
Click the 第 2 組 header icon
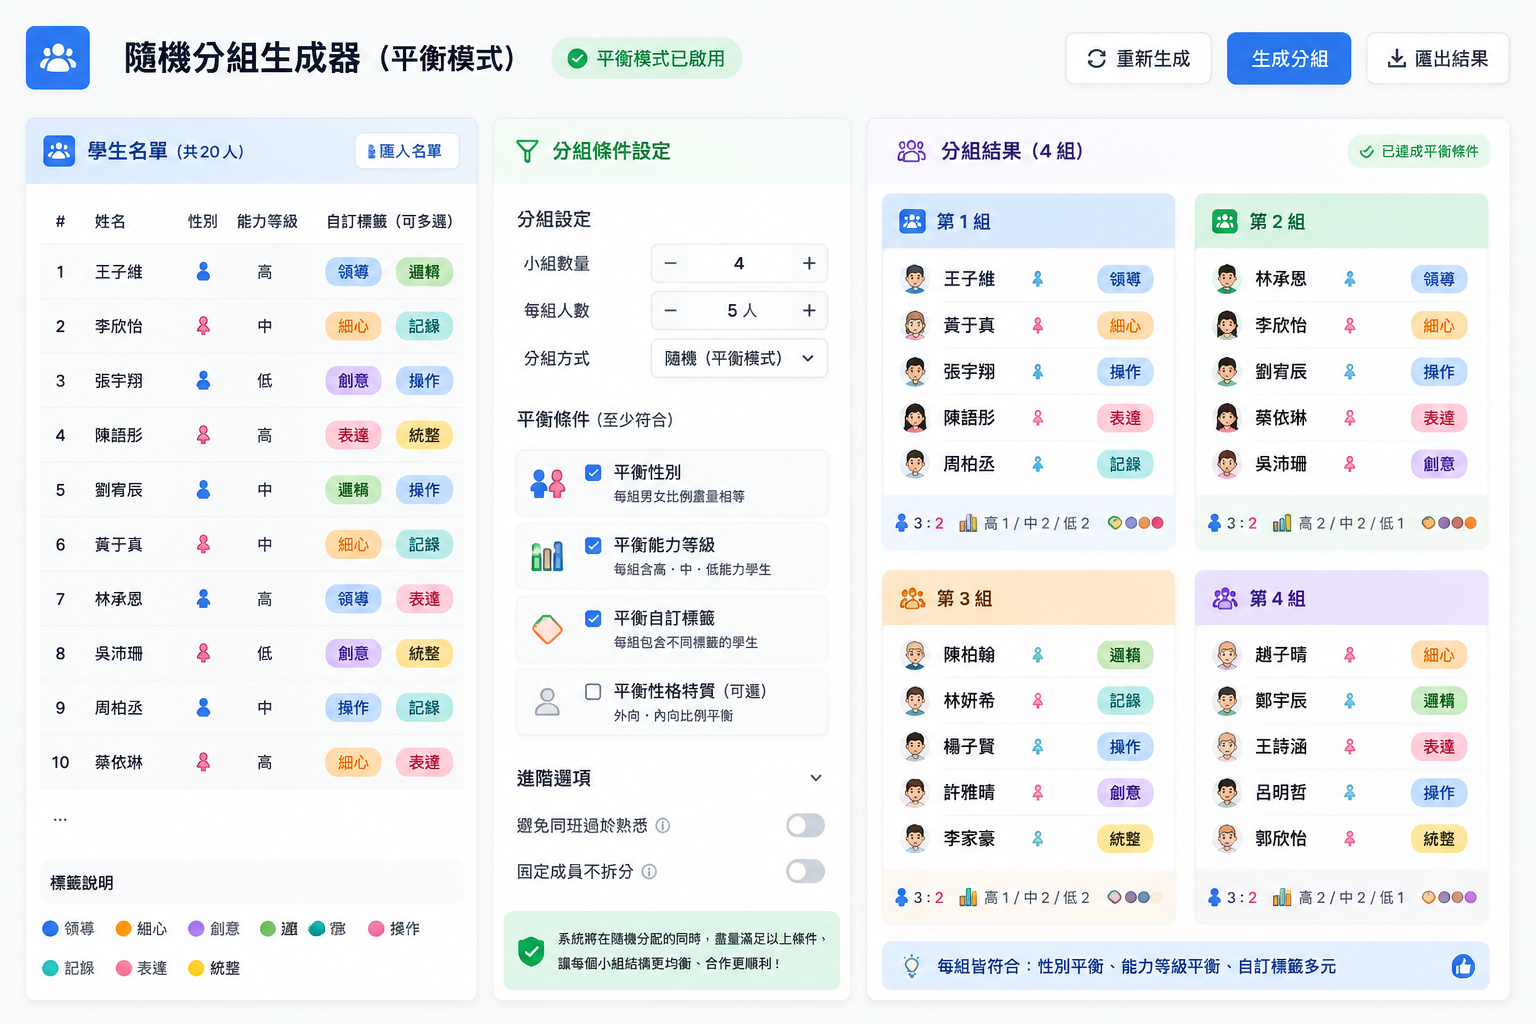coord(1225,221)
